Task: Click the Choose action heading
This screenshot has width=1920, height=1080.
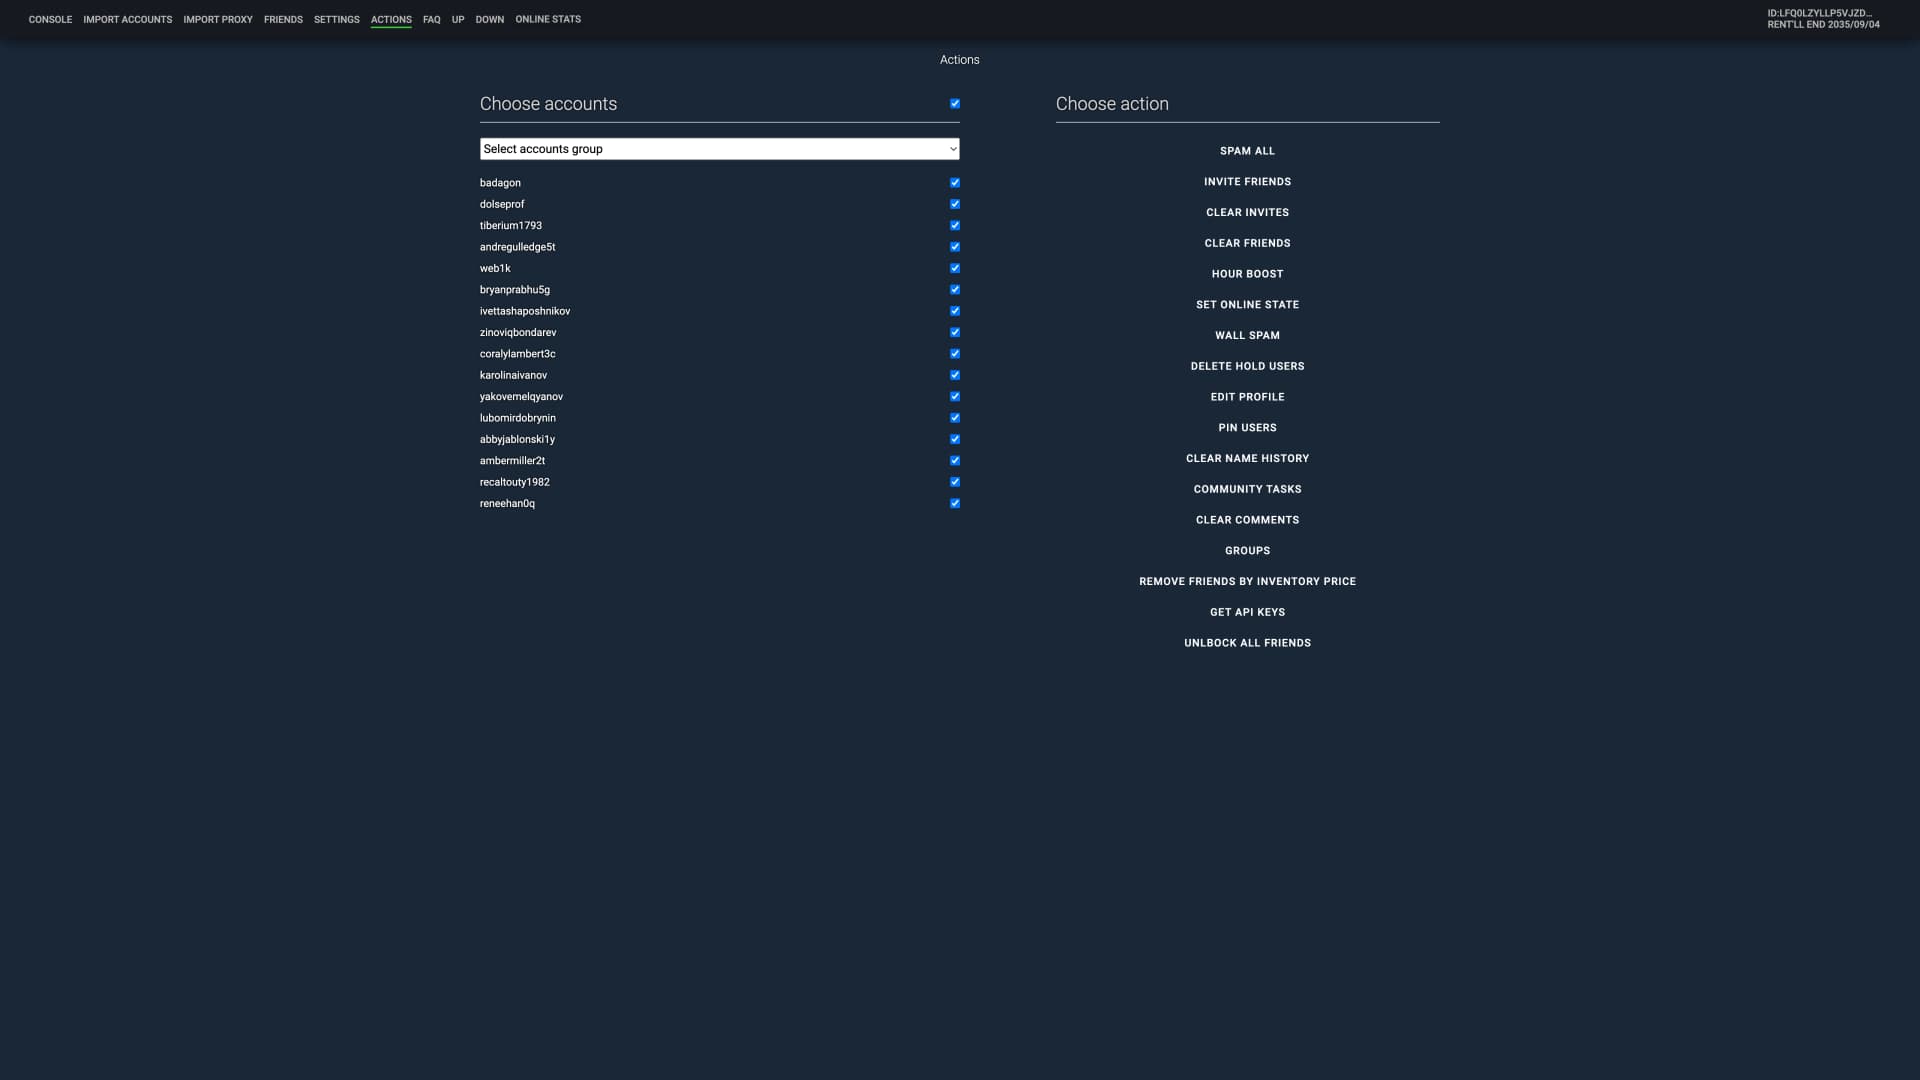Action: (x=1112, y=104)
